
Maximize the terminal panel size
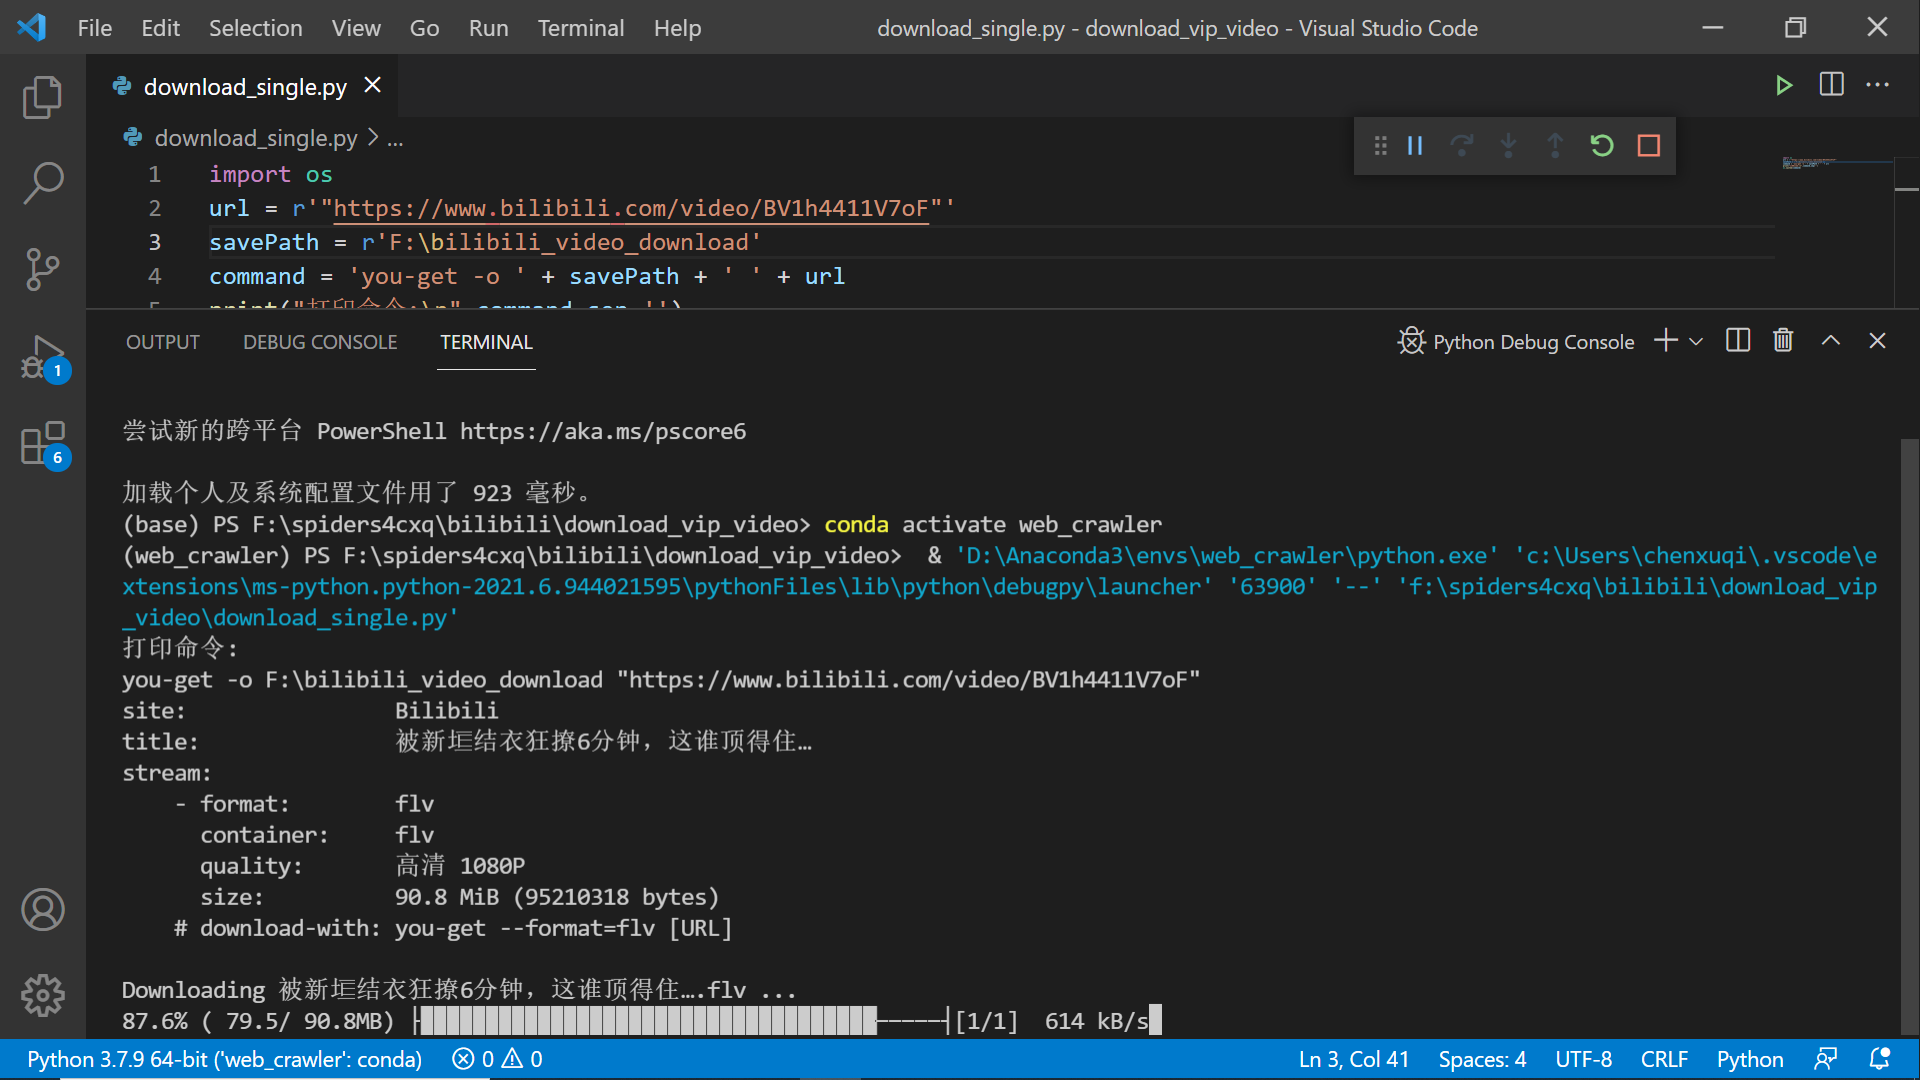[x=1831, y=341]
